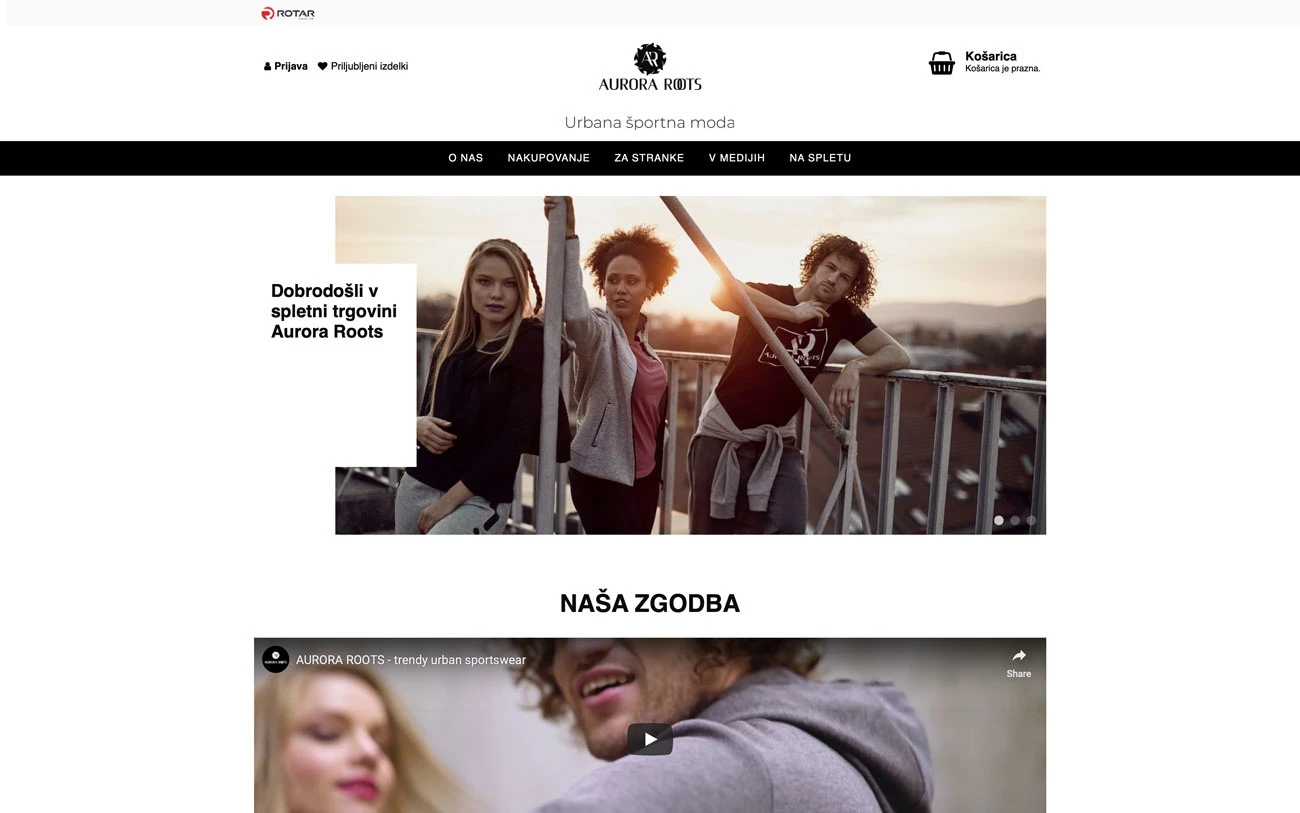Viewport: 1300px width, 813px height.
Task: Open the Aurora Roots channel avatar in video
Action: (x=276, y=659)
